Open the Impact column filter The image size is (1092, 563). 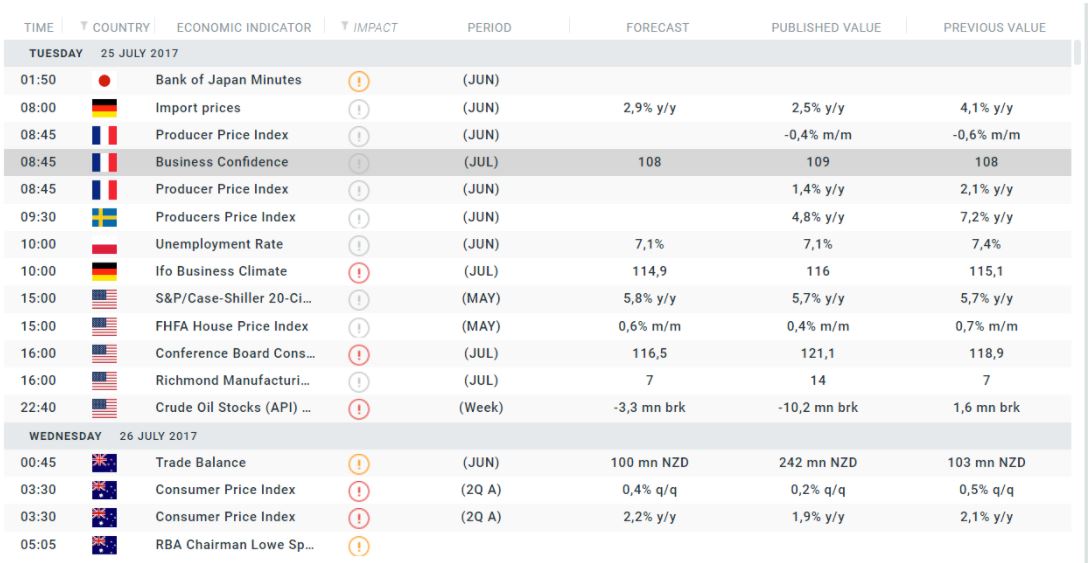click(x=345, y=27)
